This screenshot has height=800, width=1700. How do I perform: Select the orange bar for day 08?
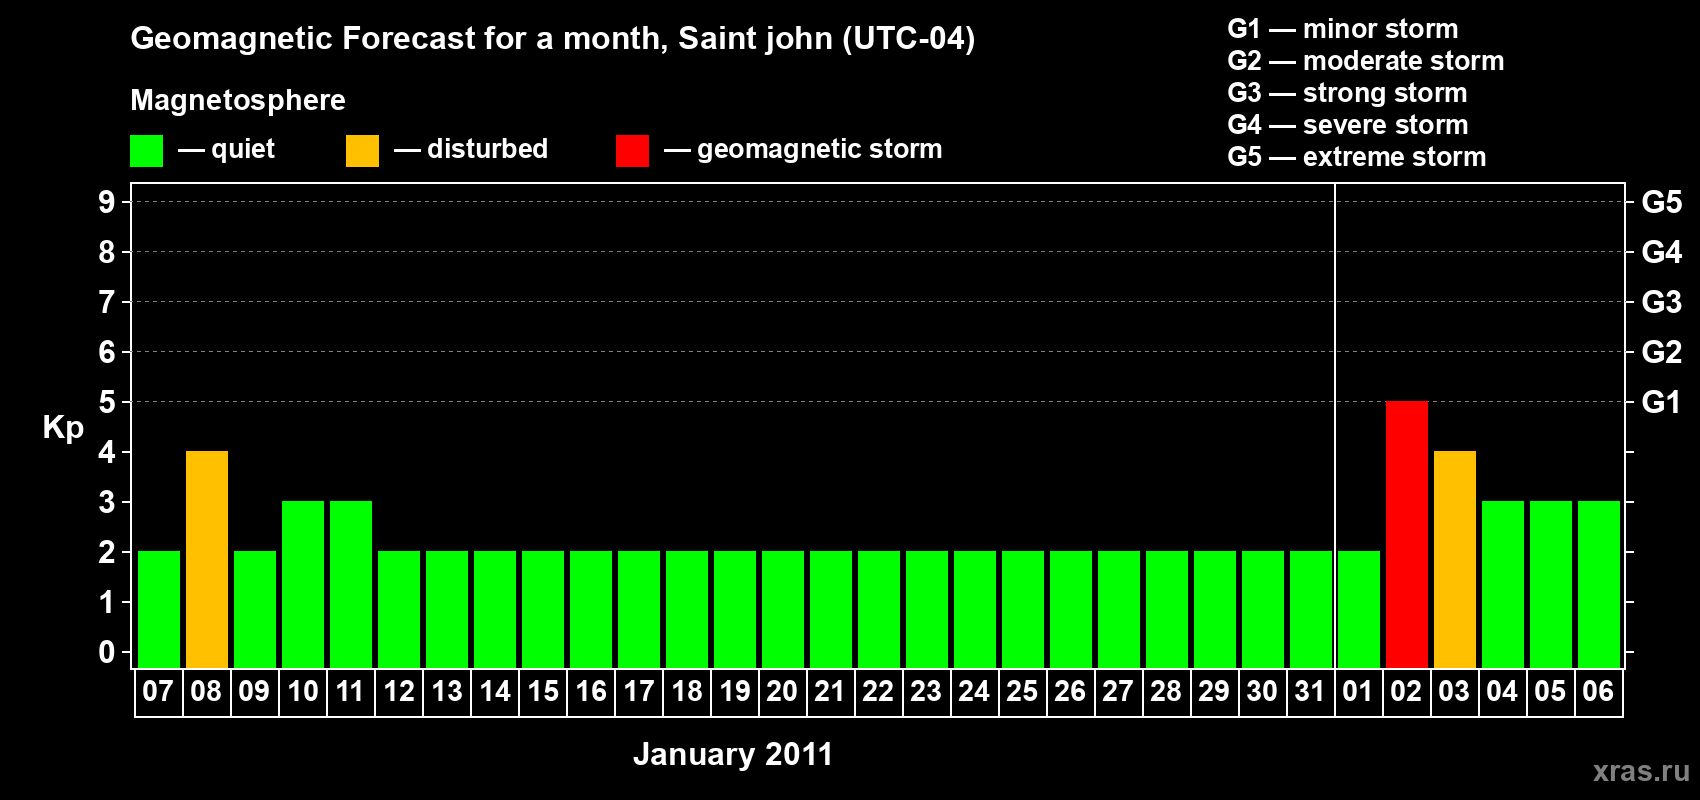207,560
